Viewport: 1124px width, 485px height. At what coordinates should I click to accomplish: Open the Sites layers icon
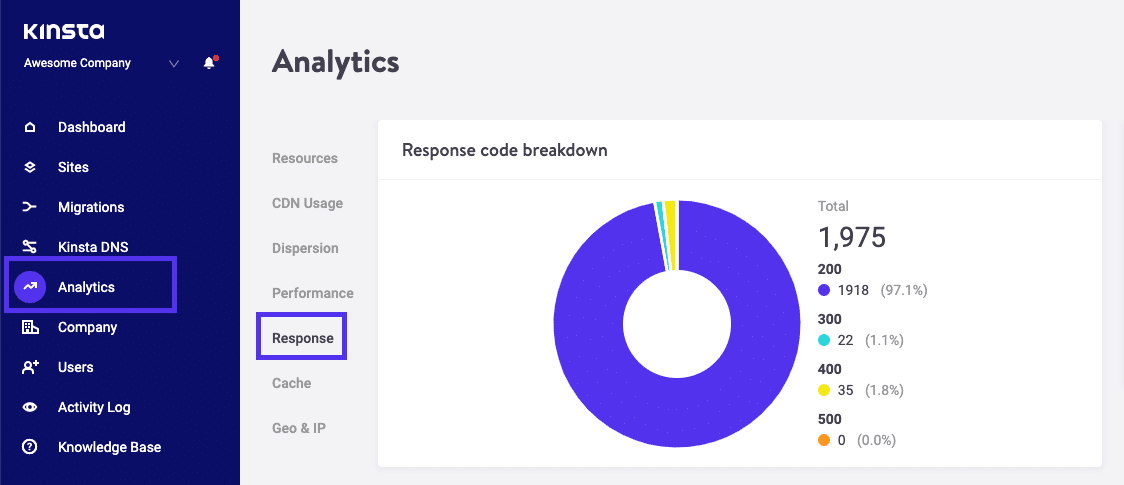click(x=30, y=167)
